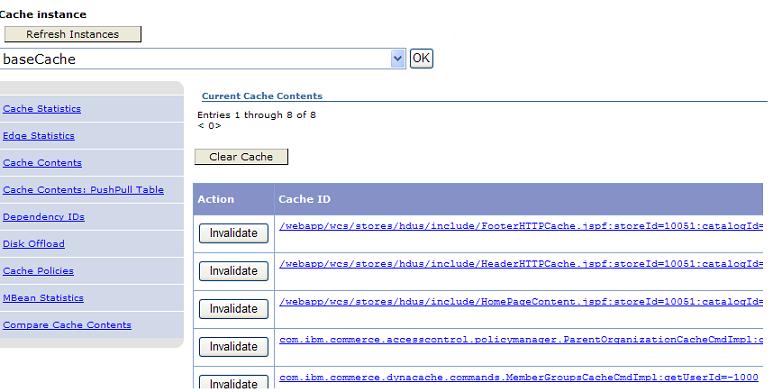Screen dimensions: 773x392
Task: Open the MemberGroupsCacheCmdImpl cache ID link
Action: [519, 378]
